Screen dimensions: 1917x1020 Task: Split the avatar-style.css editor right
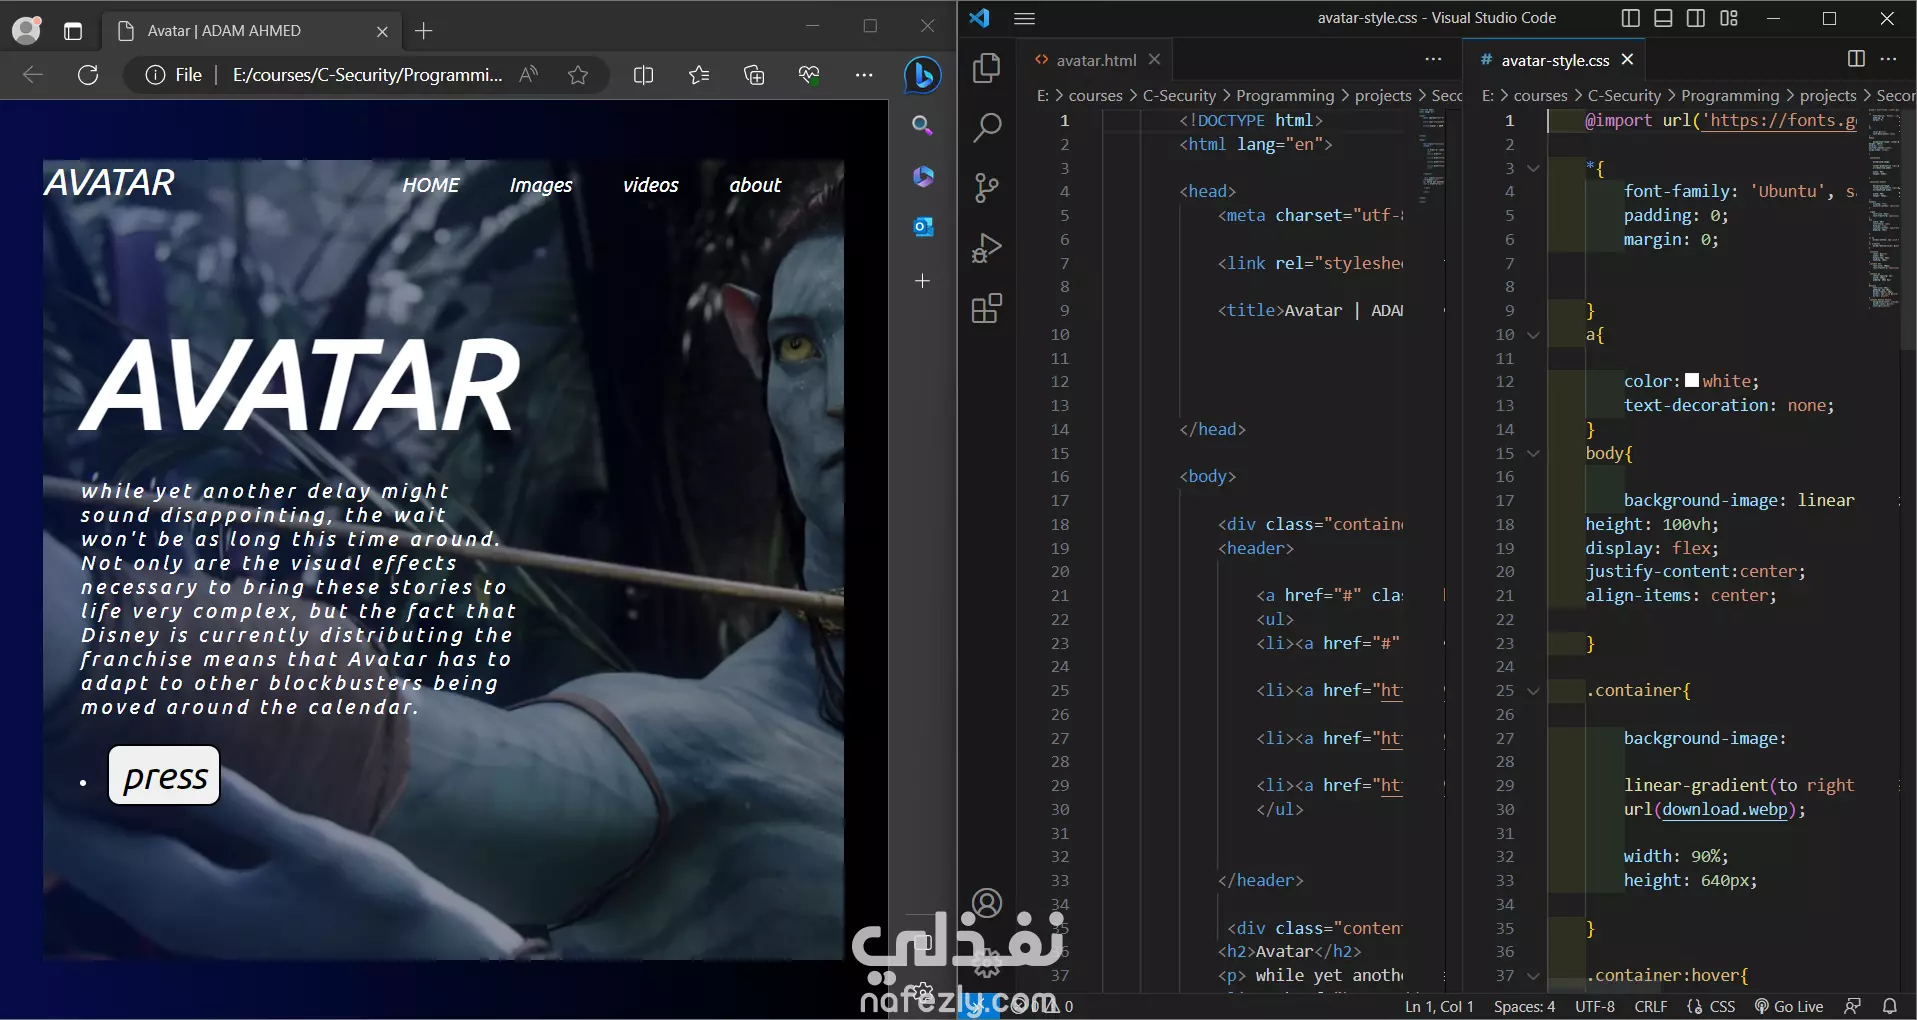pyautogui.click(x=1856, y=59)
